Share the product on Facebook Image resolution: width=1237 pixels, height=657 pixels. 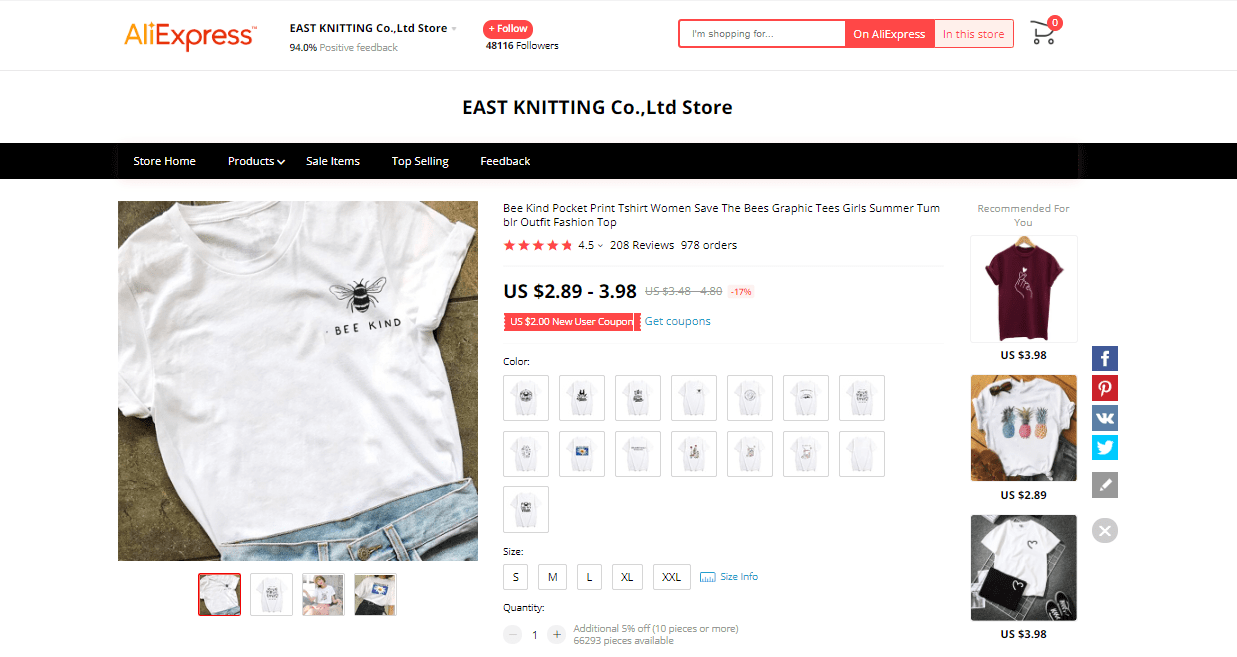tap(1104, 358)
